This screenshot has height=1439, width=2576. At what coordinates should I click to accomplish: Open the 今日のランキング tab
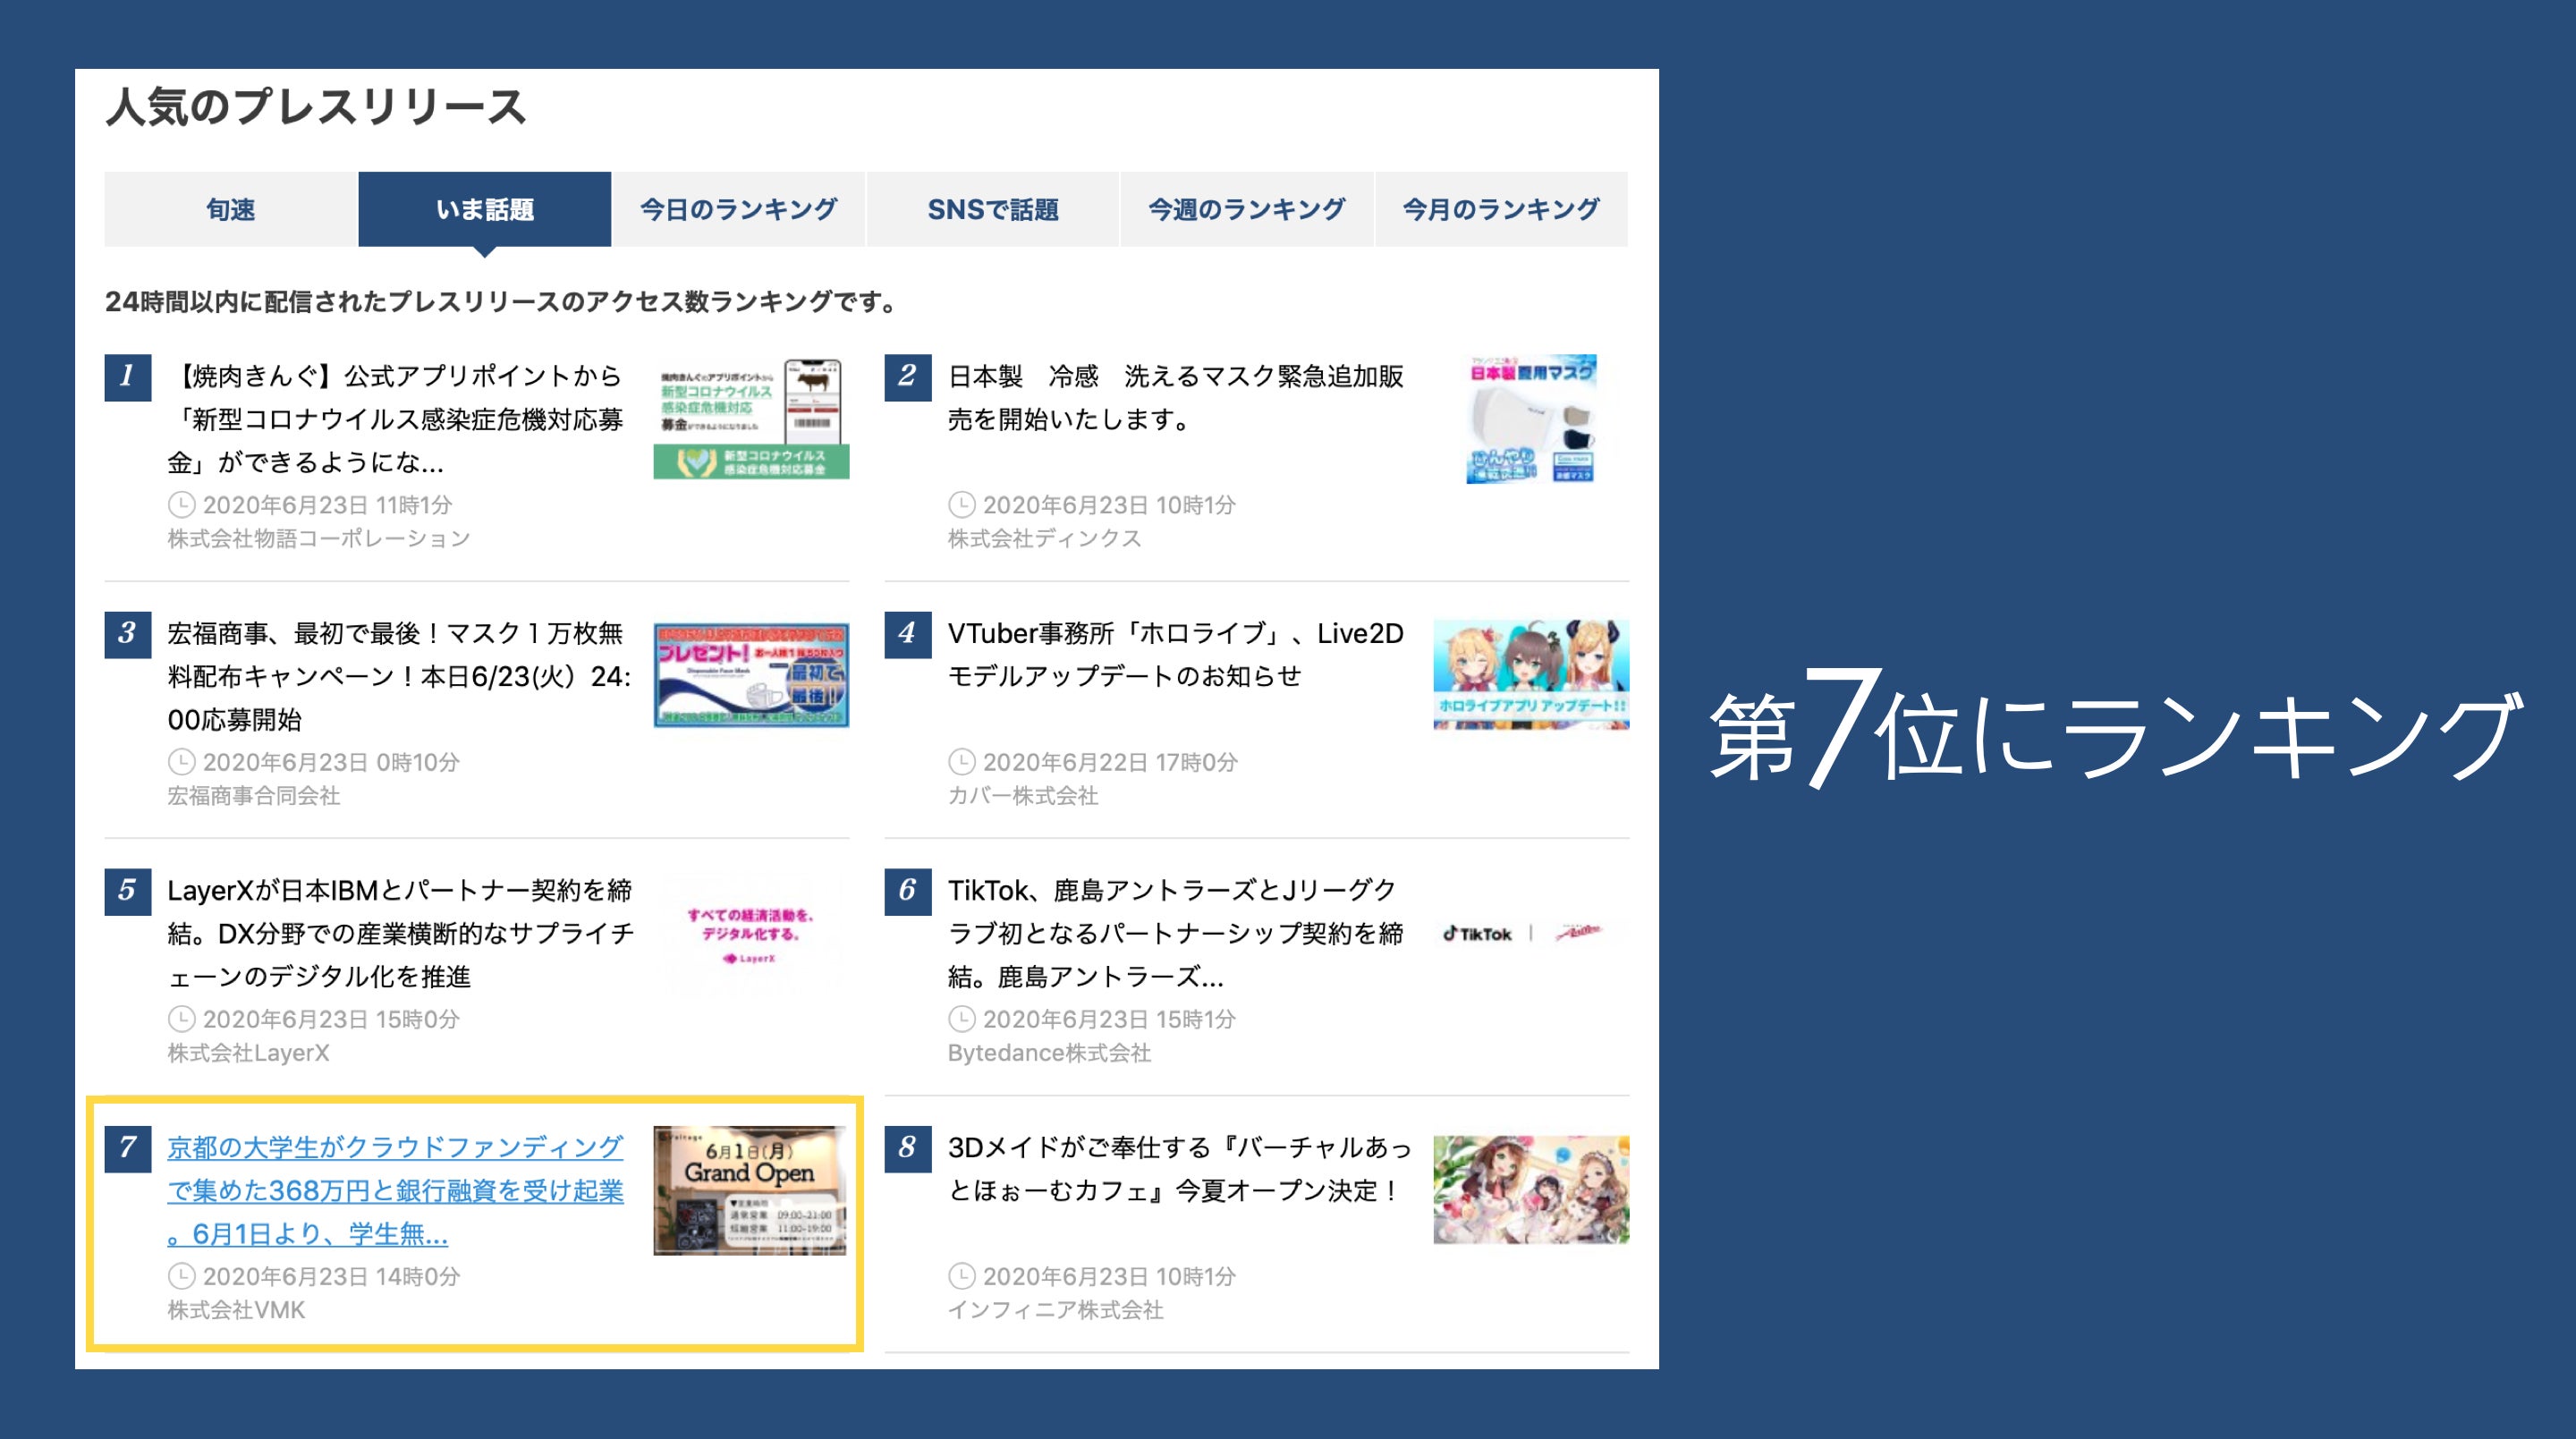pyautogui.click(x=738, y=209)
